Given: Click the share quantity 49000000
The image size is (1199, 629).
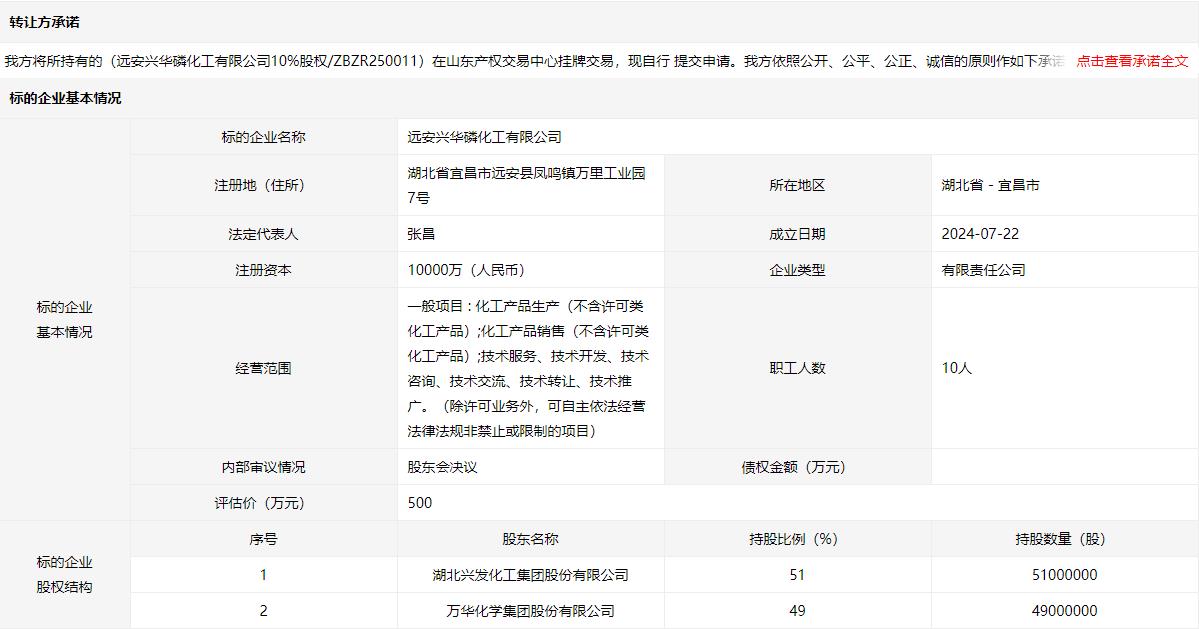Looking at the screenshot, I should click(1064, 611).
